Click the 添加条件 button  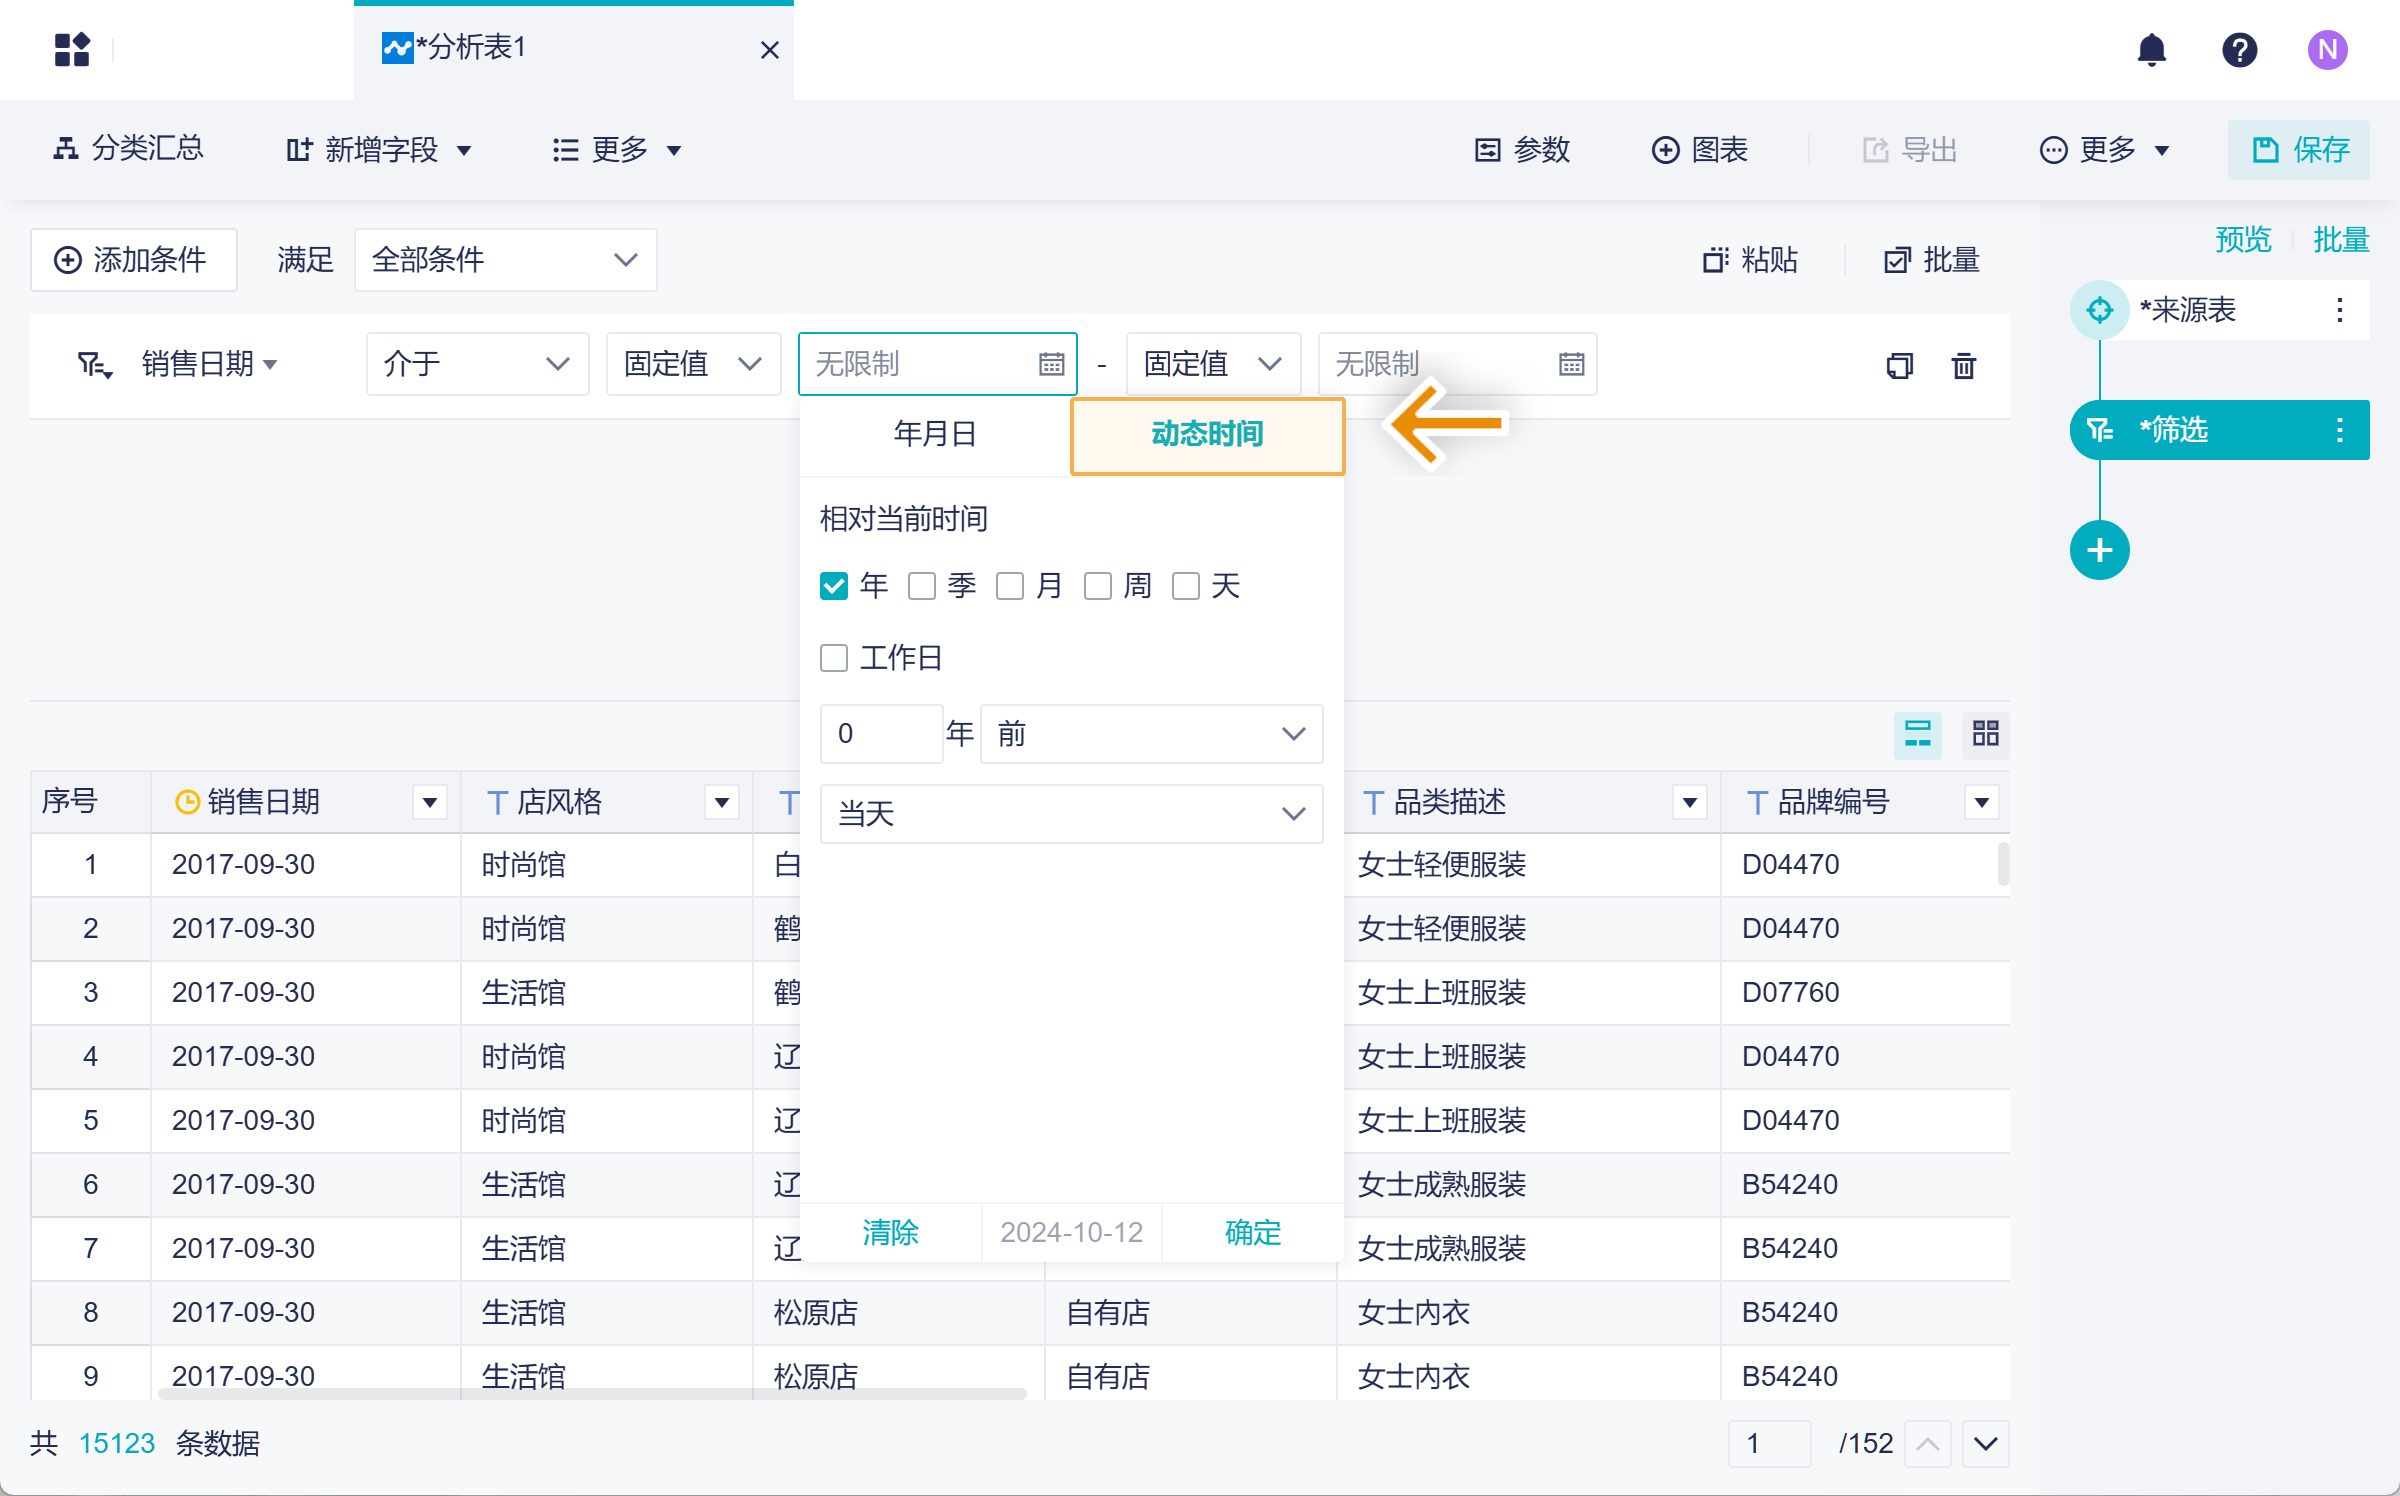point(133,260)
